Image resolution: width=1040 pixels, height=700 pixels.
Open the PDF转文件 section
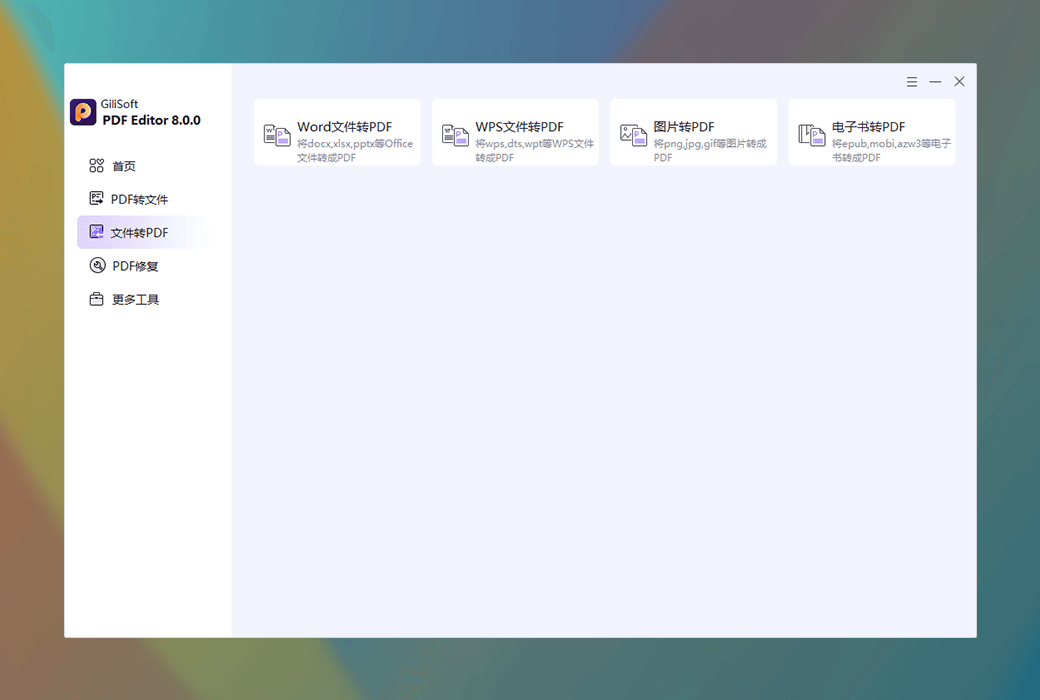[143, 199]
